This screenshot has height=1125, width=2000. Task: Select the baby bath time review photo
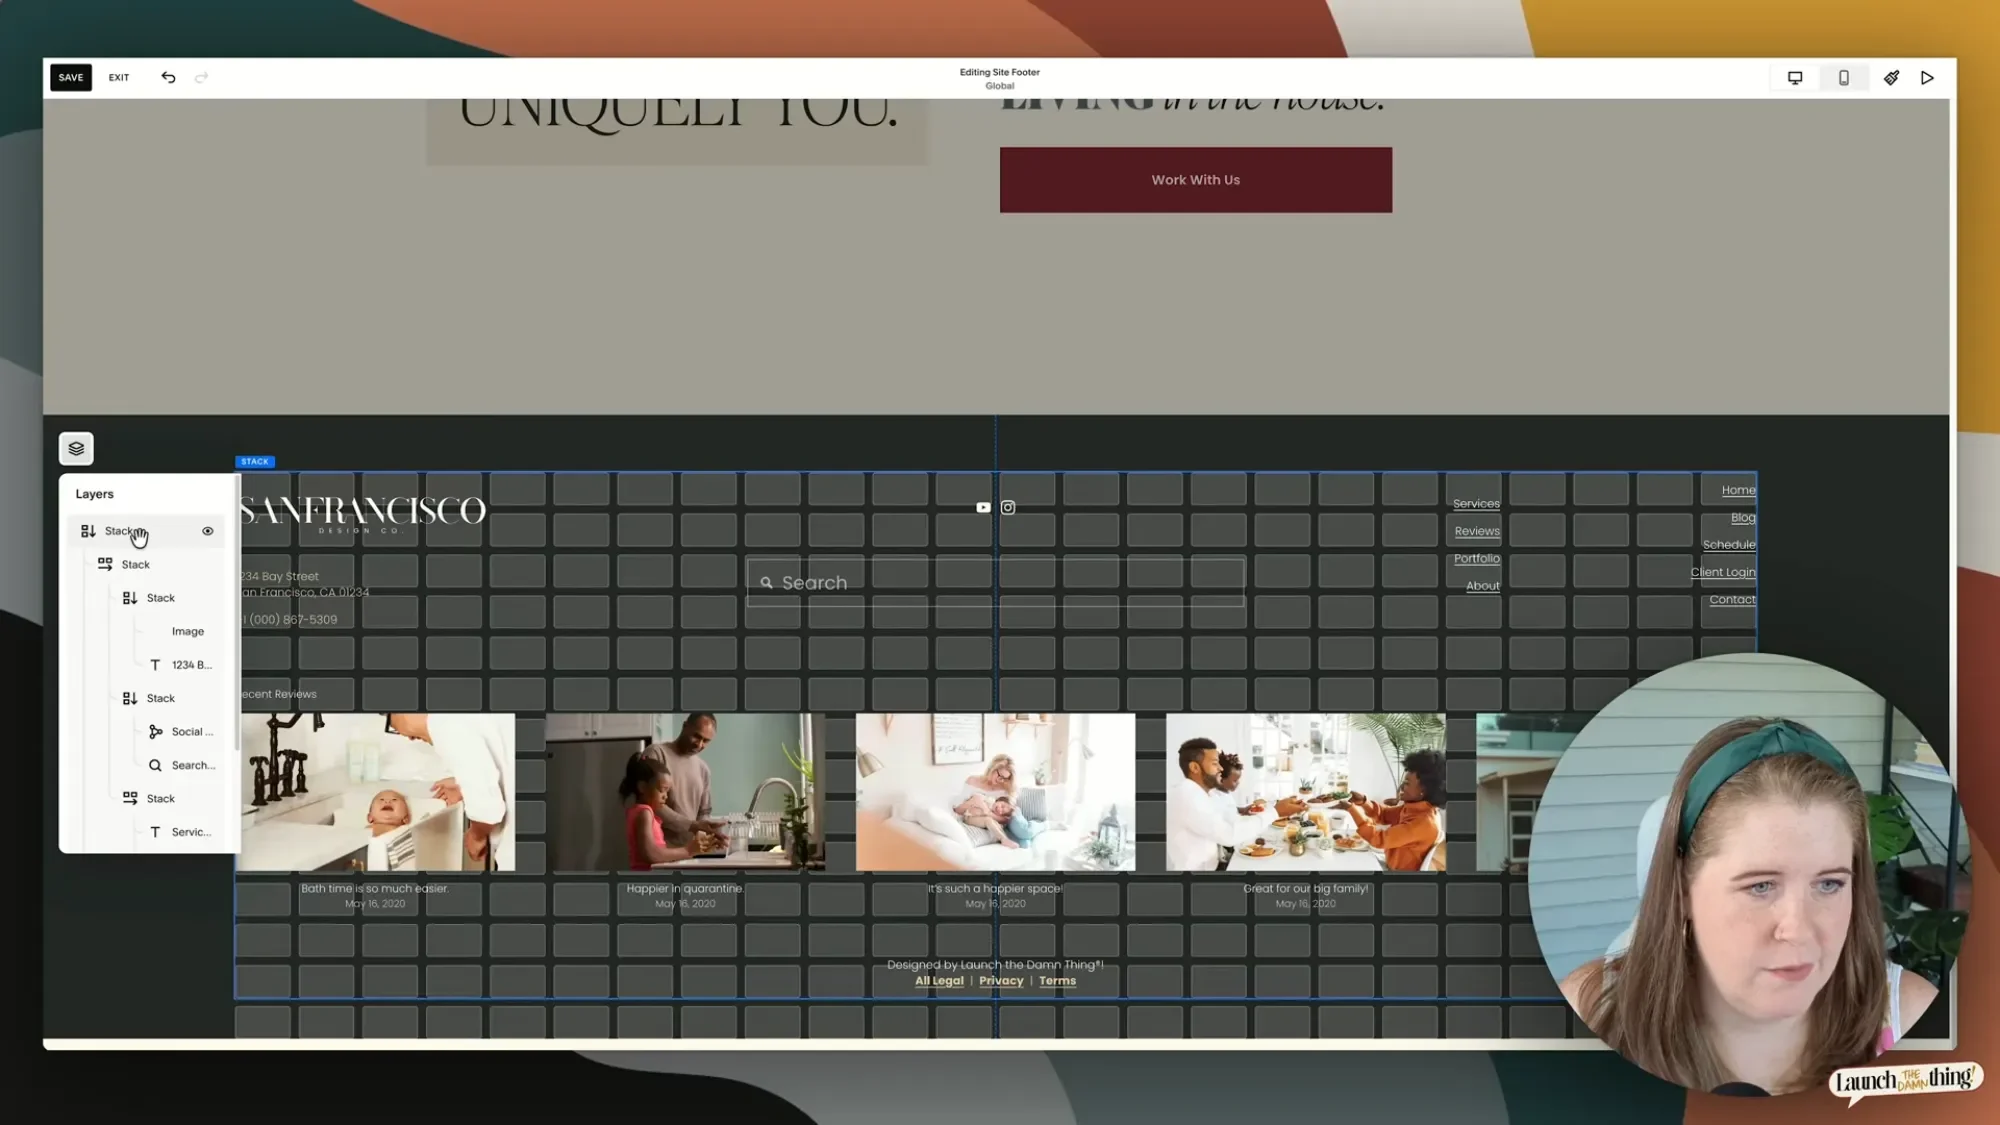[376, 792]
